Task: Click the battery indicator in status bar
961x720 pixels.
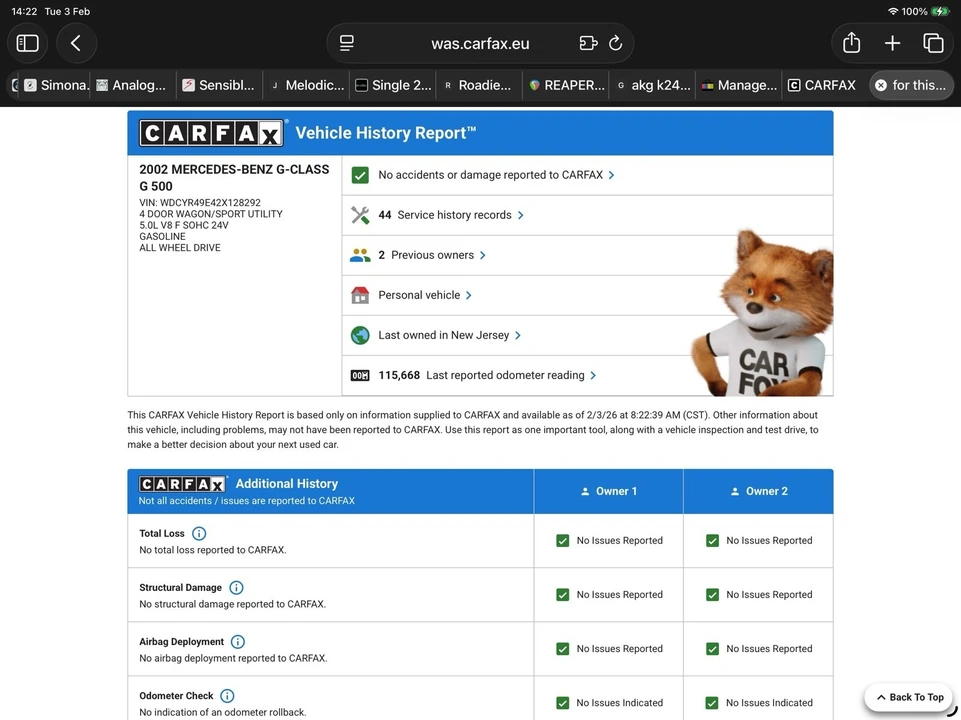Action: [x=940, y=11]
